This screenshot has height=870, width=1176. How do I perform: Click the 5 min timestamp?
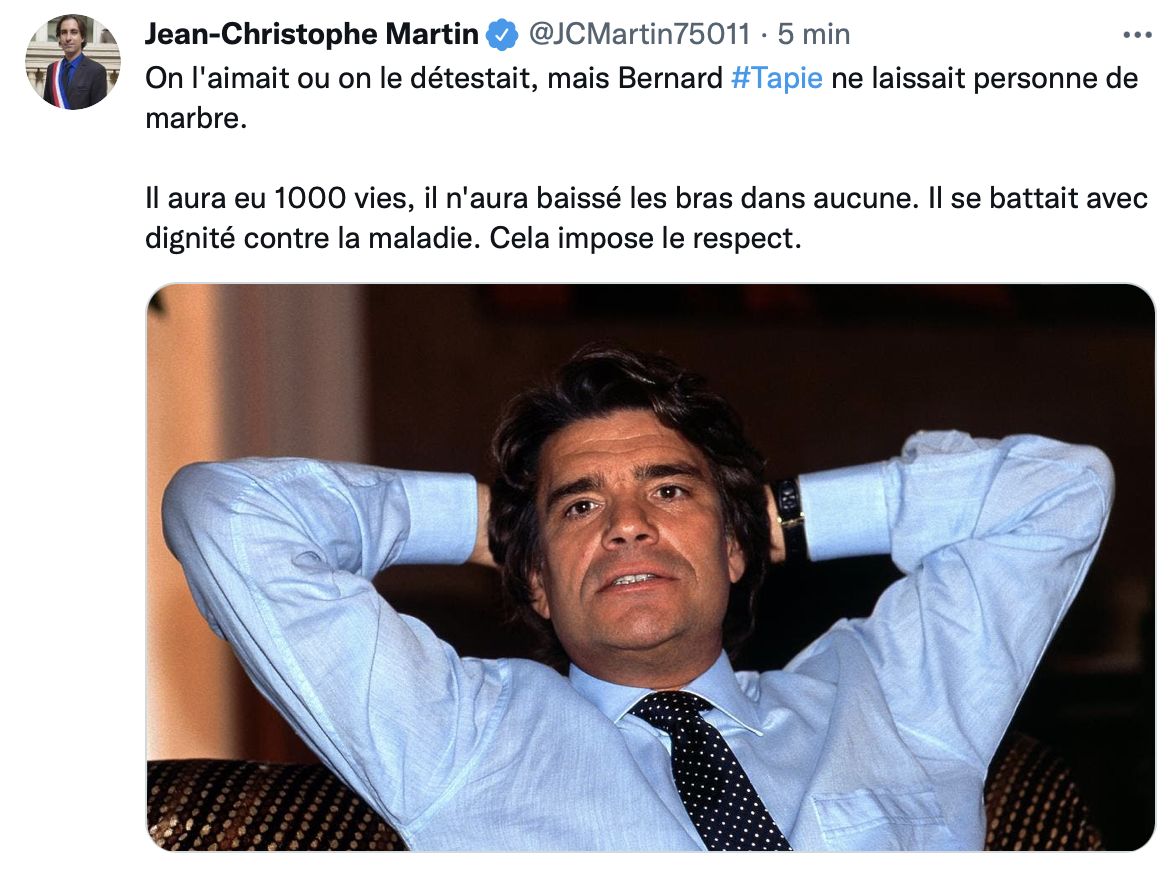point(814,34)
